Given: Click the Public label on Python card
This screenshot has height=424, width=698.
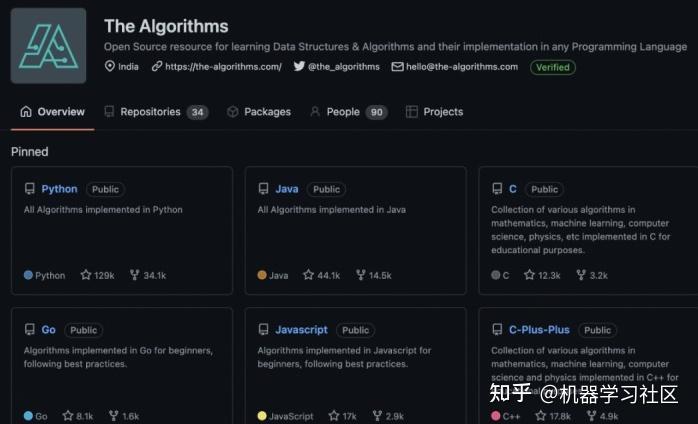Looking at the screenshot, I should pos(106,189).
